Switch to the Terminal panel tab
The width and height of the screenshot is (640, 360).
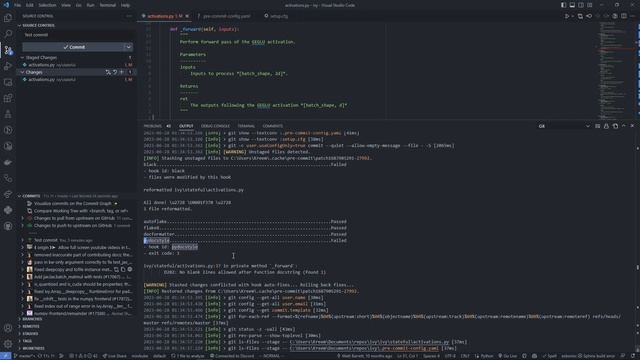tap(246, 126)
